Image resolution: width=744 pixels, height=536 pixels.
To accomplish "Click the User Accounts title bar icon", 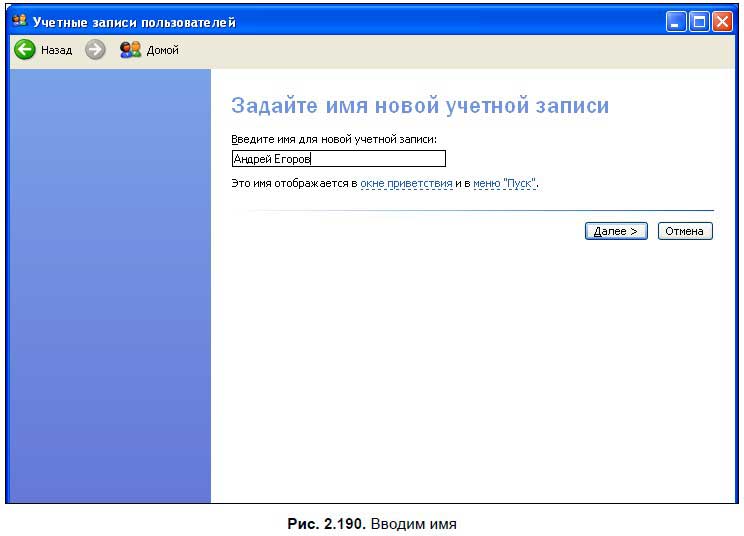I will [19, 21].
